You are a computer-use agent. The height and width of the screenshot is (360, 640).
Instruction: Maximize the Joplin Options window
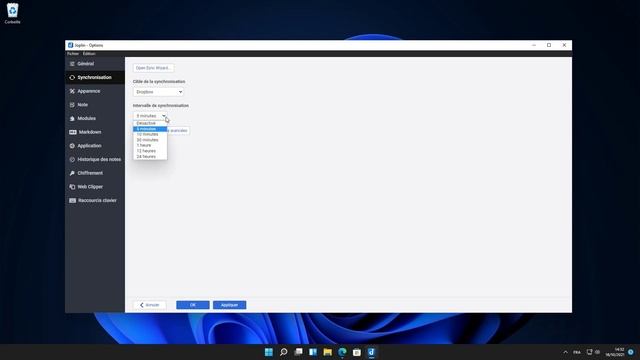(x=549, y=45)
